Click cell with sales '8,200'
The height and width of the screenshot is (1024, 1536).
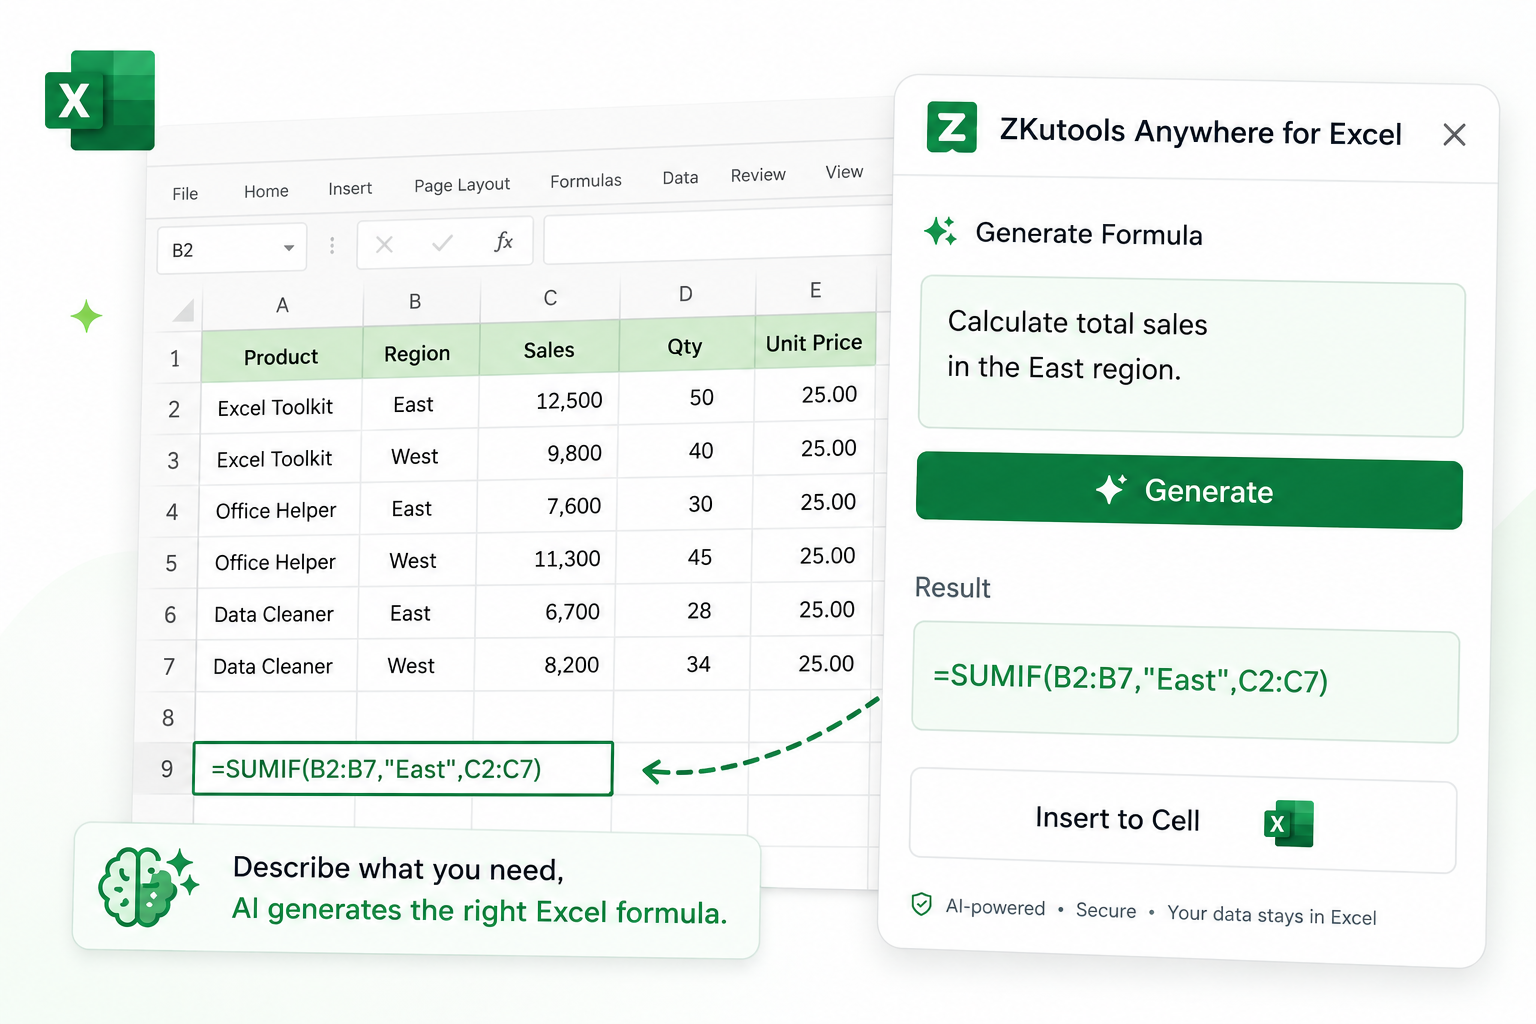[543, 665]
